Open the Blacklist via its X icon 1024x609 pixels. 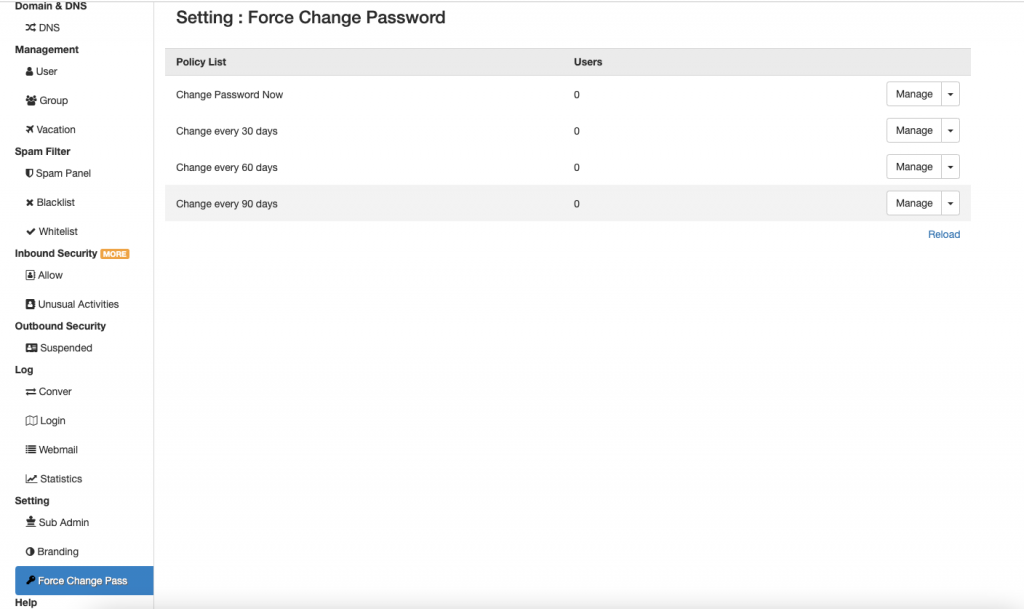click(x=30, y=202)
